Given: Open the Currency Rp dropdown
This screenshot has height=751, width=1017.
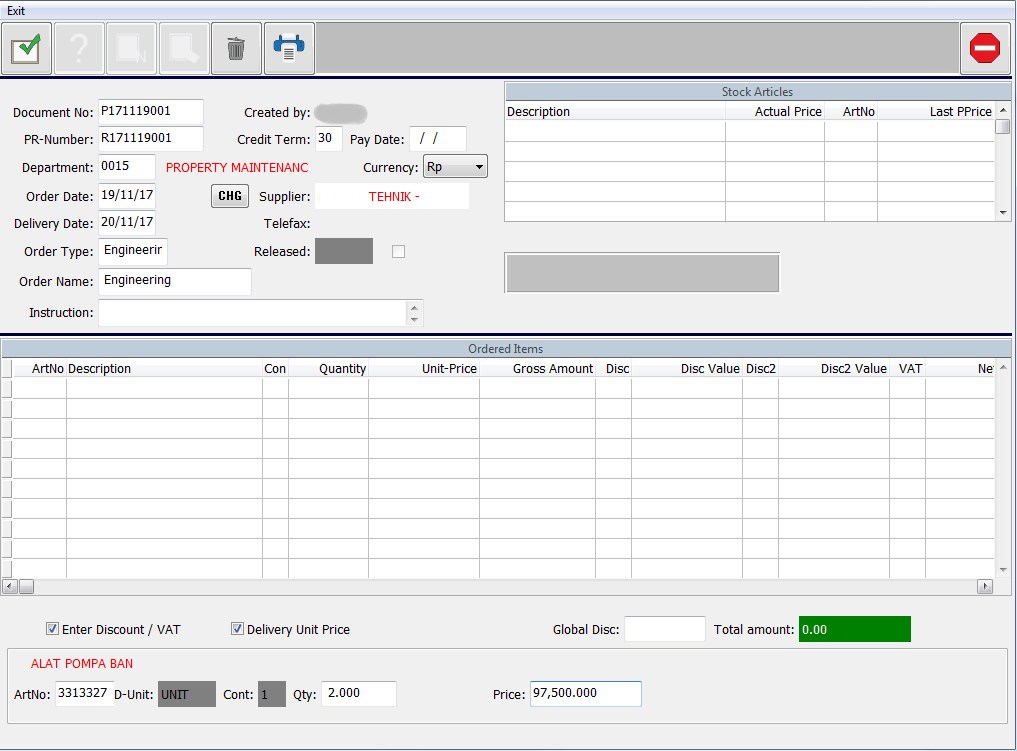Looking at the screenshot, I should [x=455, y=167].
